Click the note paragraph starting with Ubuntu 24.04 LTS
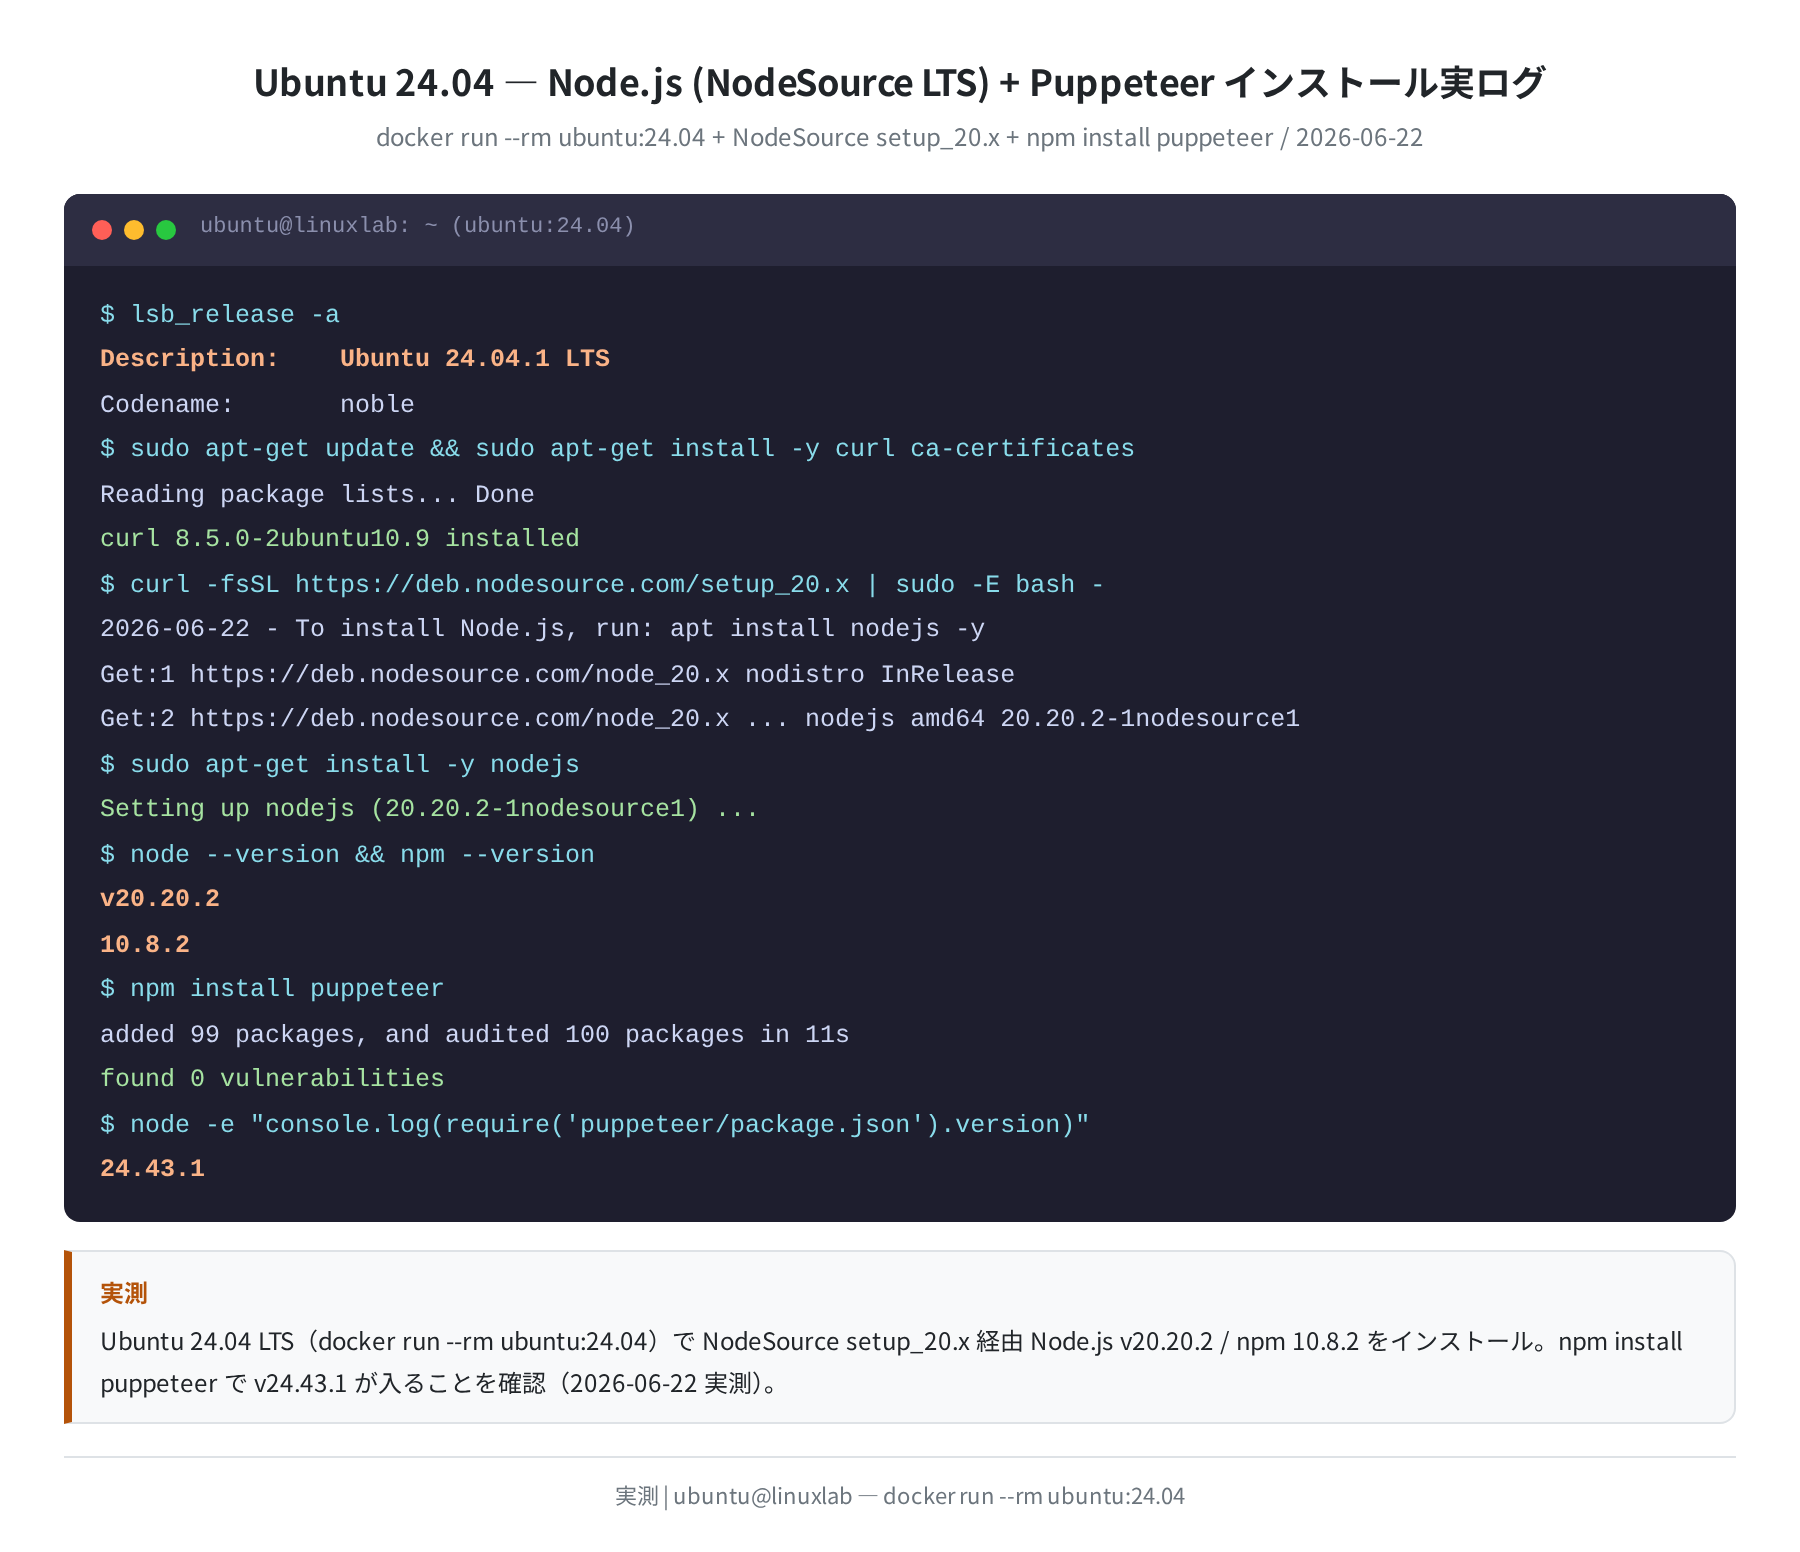 click(x=892, y=1362)
